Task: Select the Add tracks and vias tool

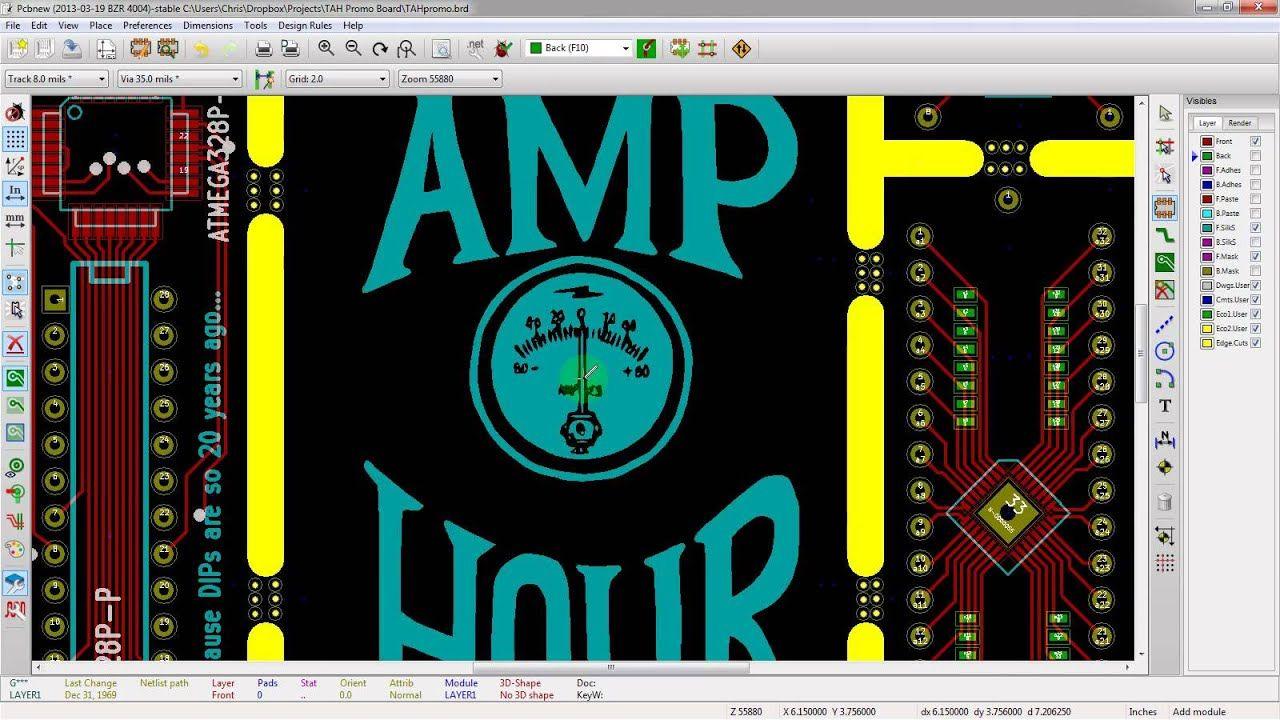Action: pos(1165,235)
